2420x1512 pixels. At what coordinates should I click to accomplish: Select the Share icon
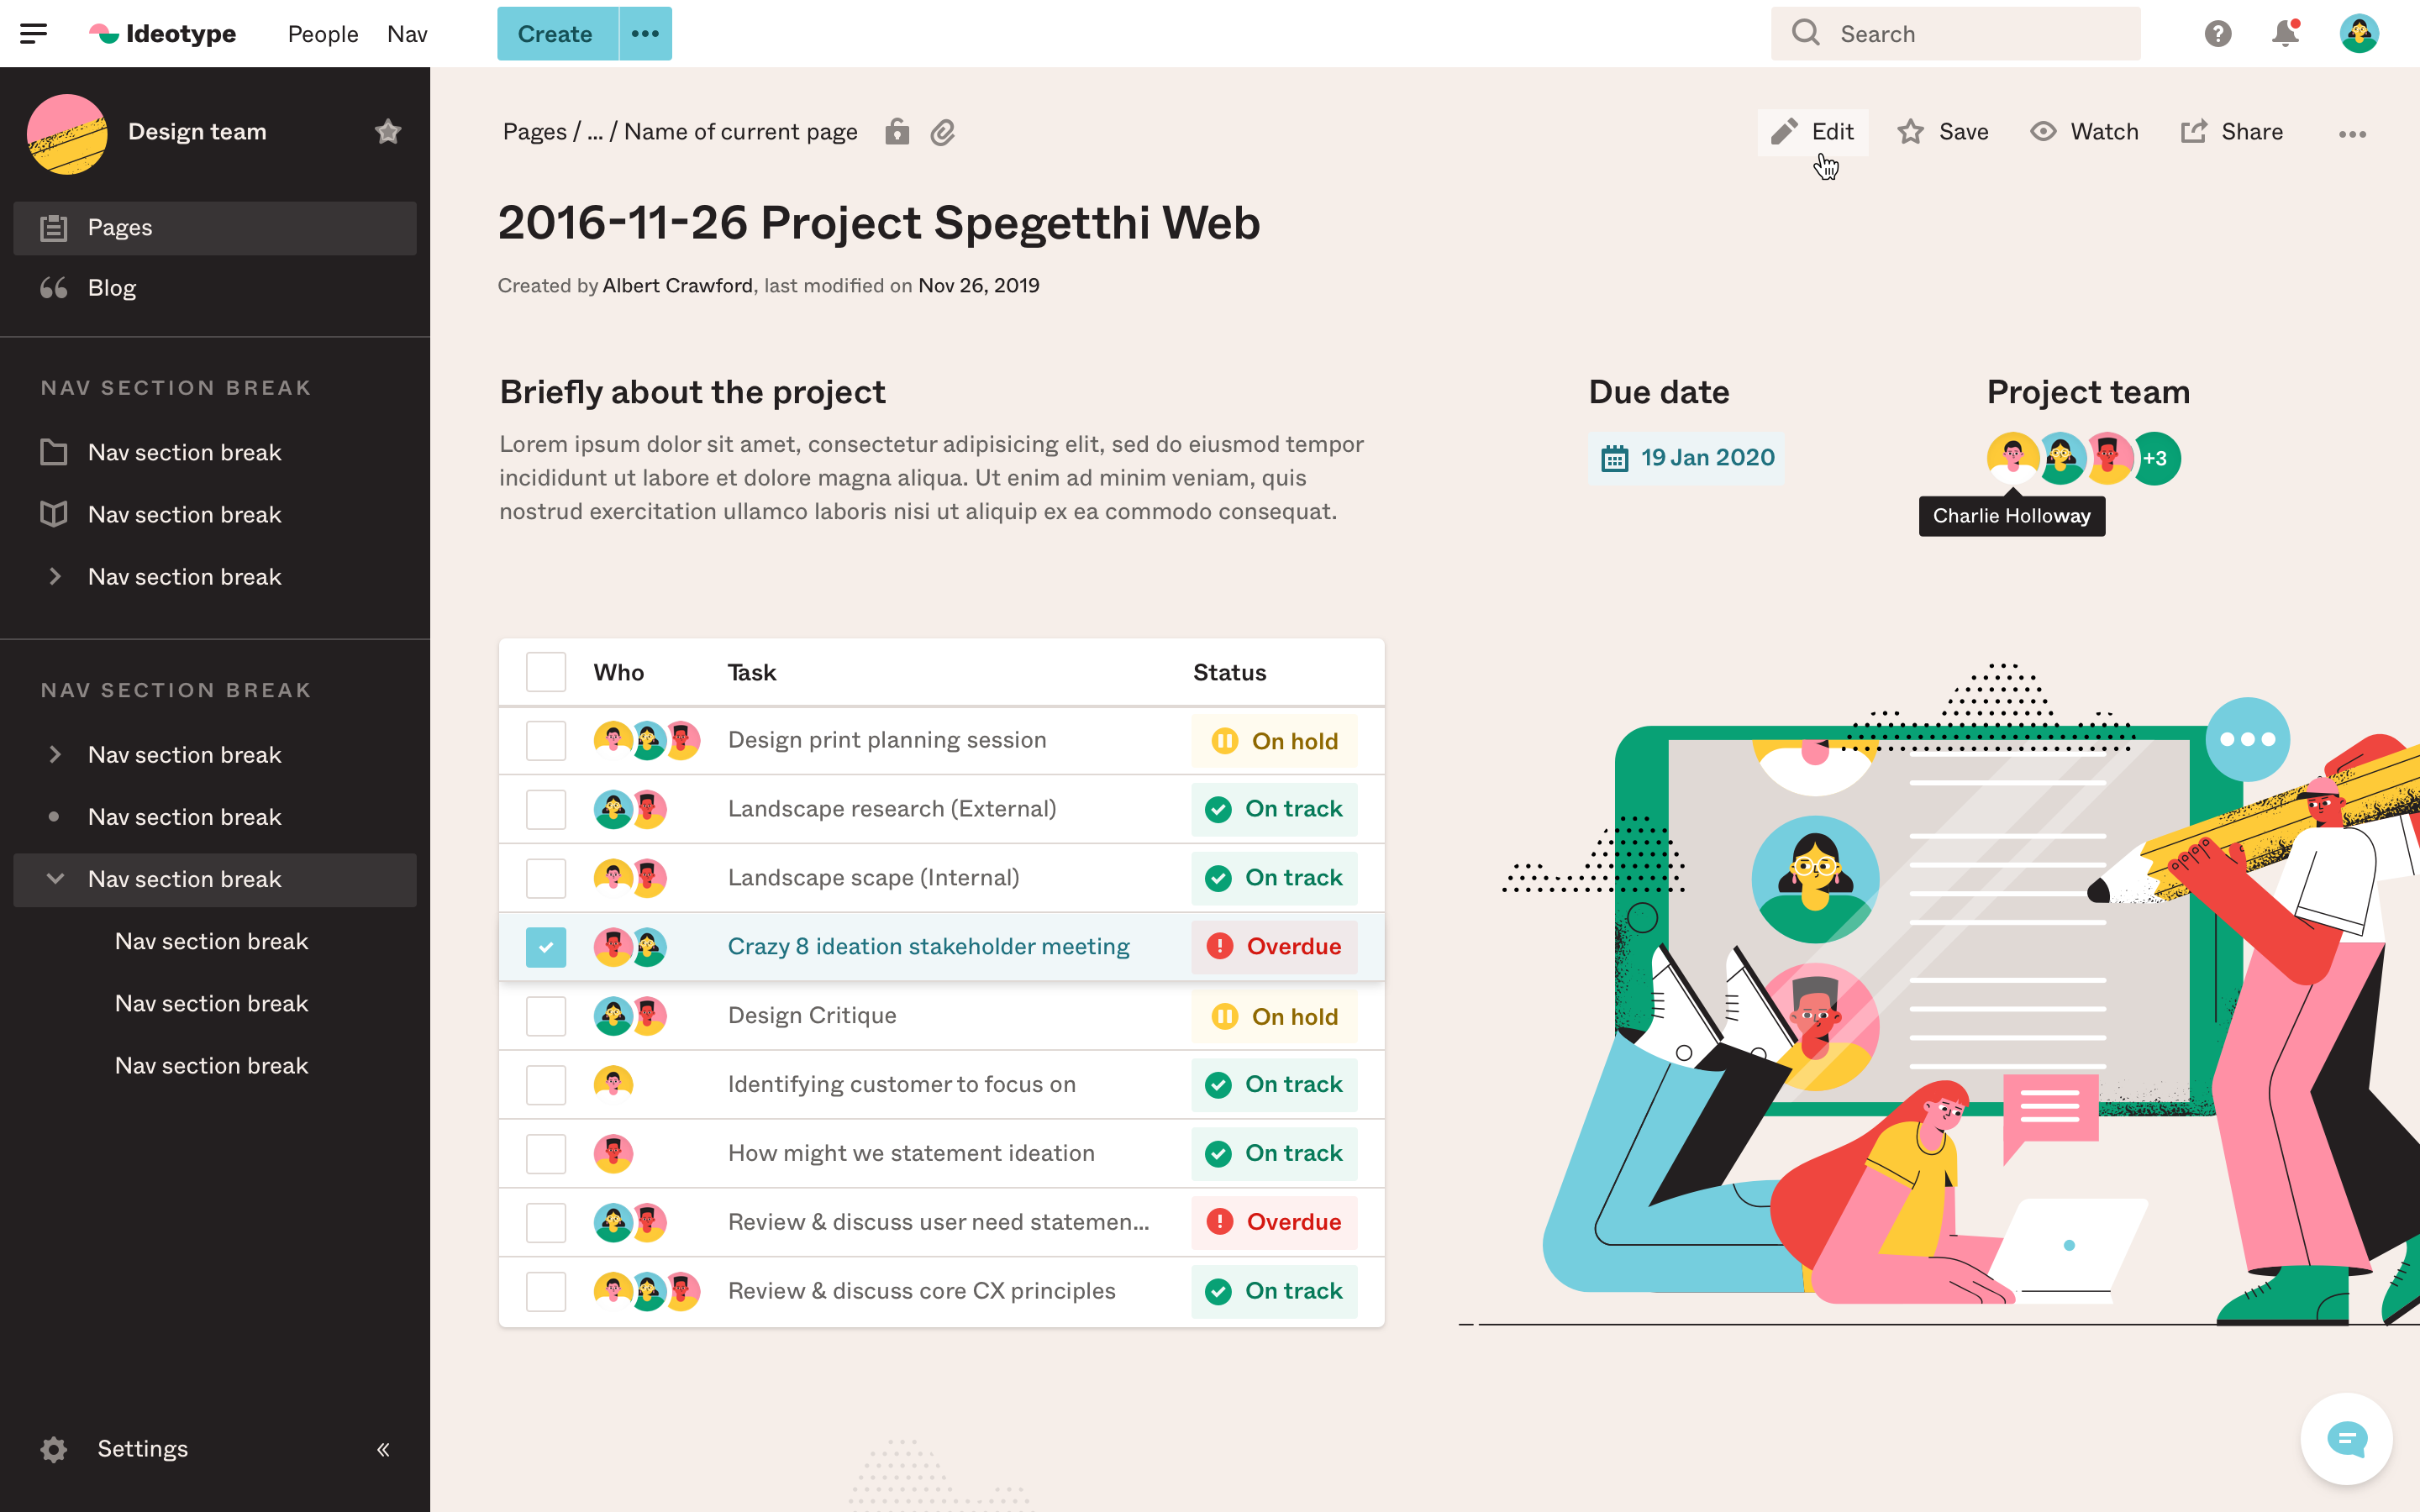click(x=2194, y=131)
